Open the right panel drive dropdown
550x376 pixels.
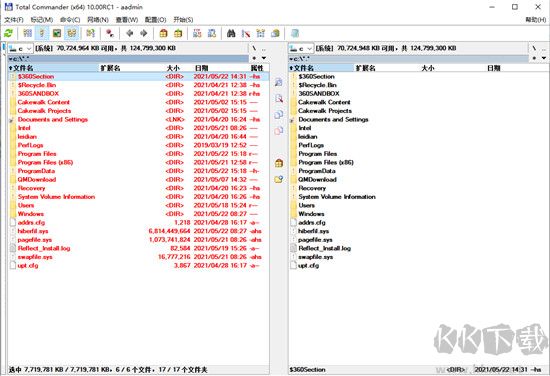[301, 48]
